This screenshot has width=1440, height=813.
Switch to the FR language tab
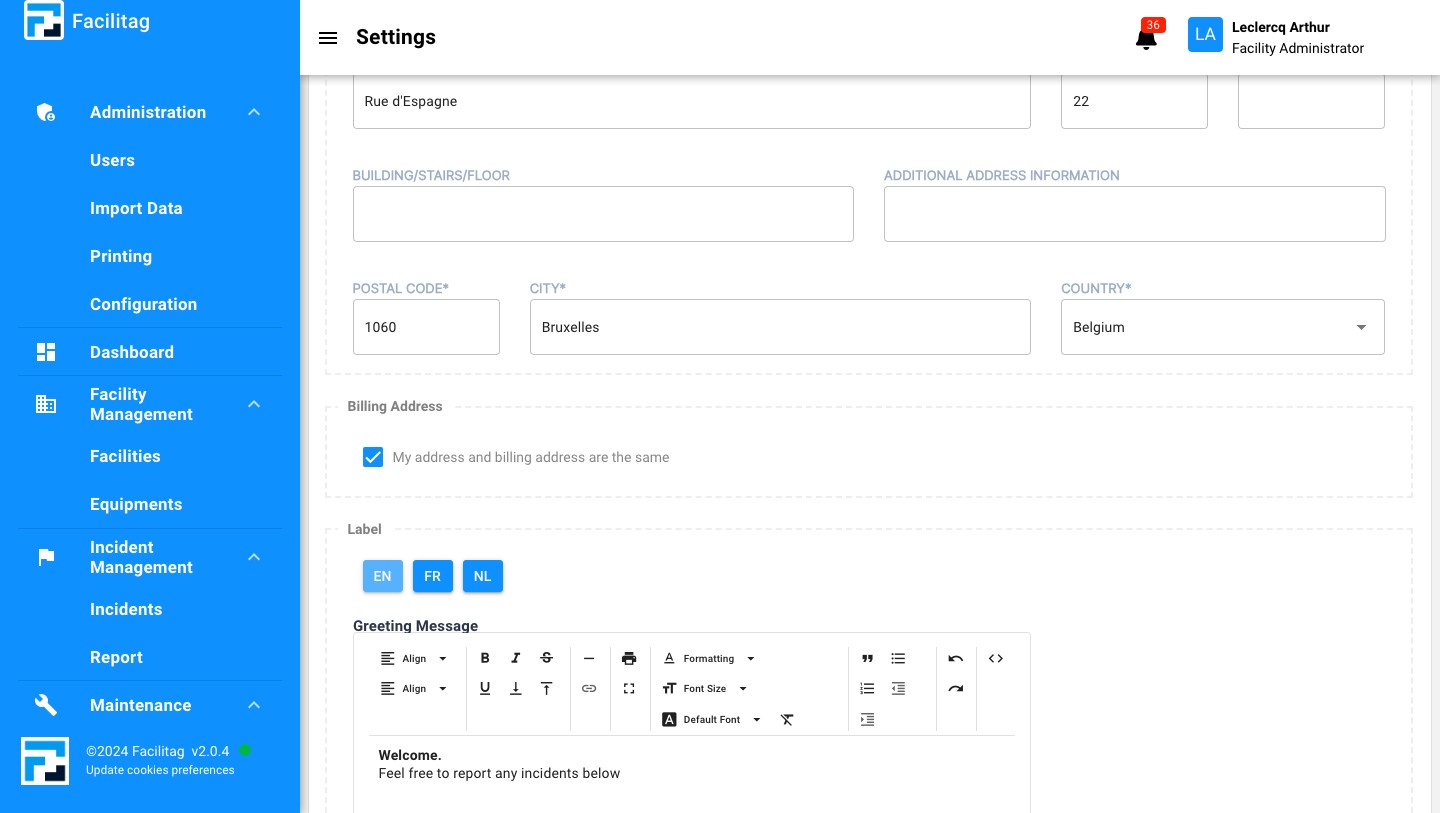pyautogui.click(x=432, y=576)
